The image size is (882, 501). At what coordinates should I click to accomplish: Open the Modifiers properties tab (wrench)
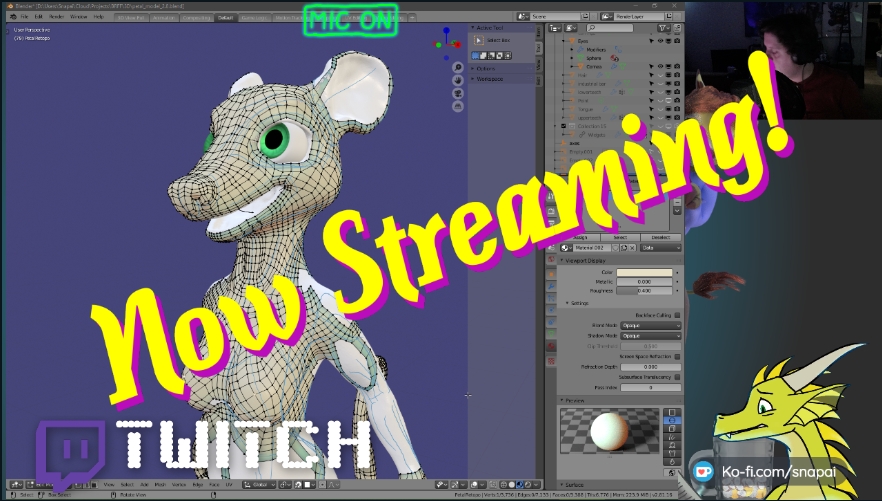coord(551,286)
